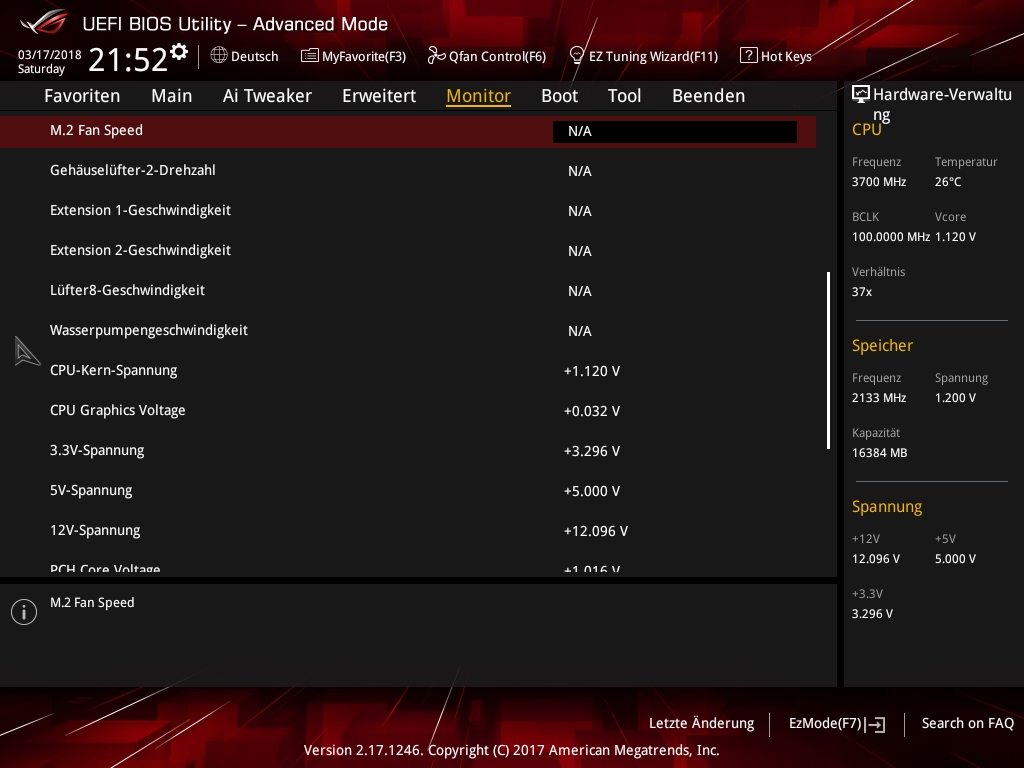Launch EZ Tuning Wizard bulb icon
The width and height of the screenshot is (1024, 768).
(577, 56)
